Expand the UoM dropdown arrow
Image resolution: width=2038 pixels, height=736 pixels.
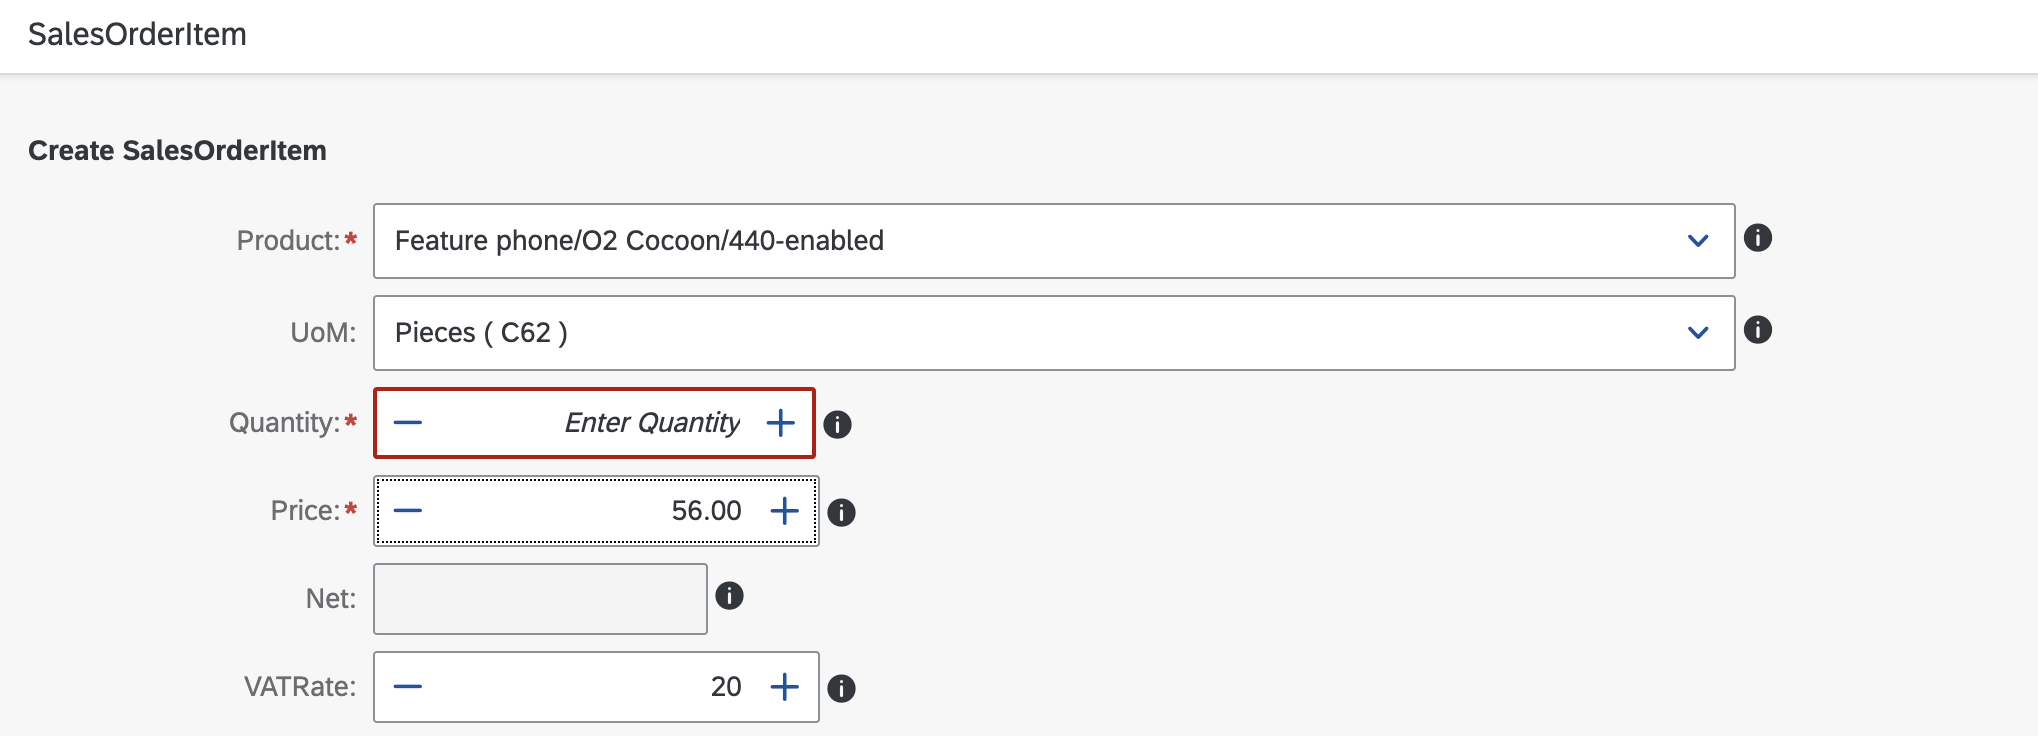click(1698, 333)
